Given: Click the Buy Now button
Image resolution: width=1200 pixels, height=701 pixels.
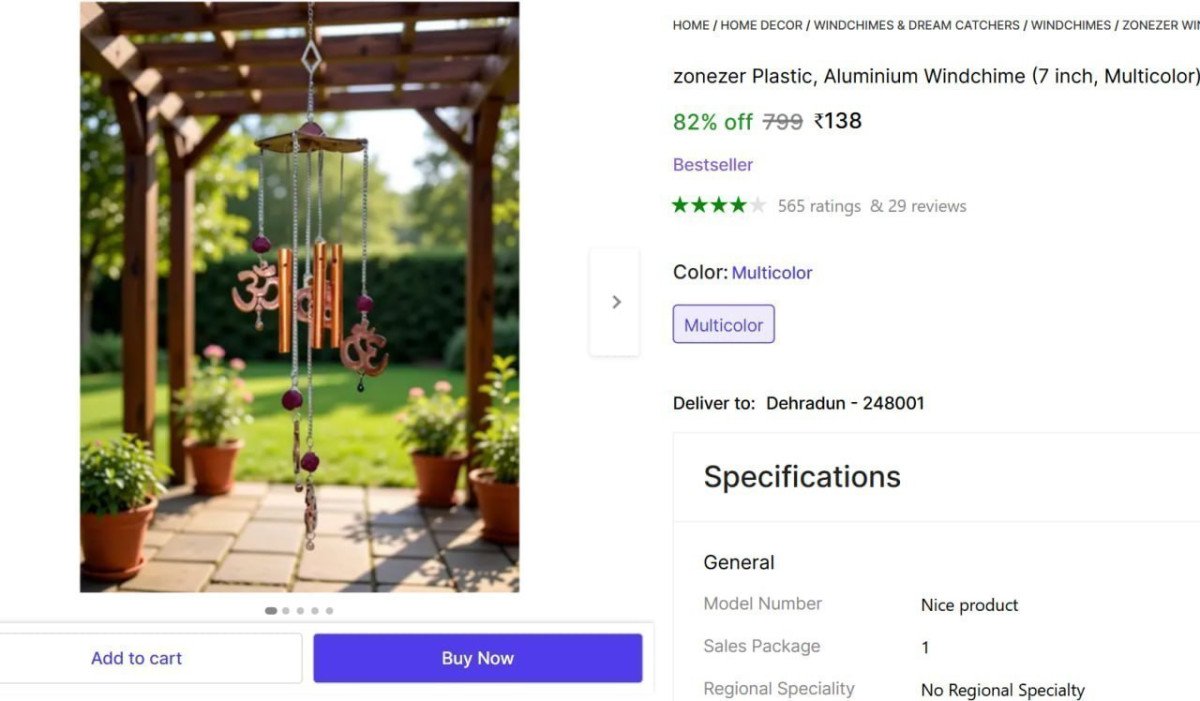Looking at the screenshot, I should tap(477, 657).
